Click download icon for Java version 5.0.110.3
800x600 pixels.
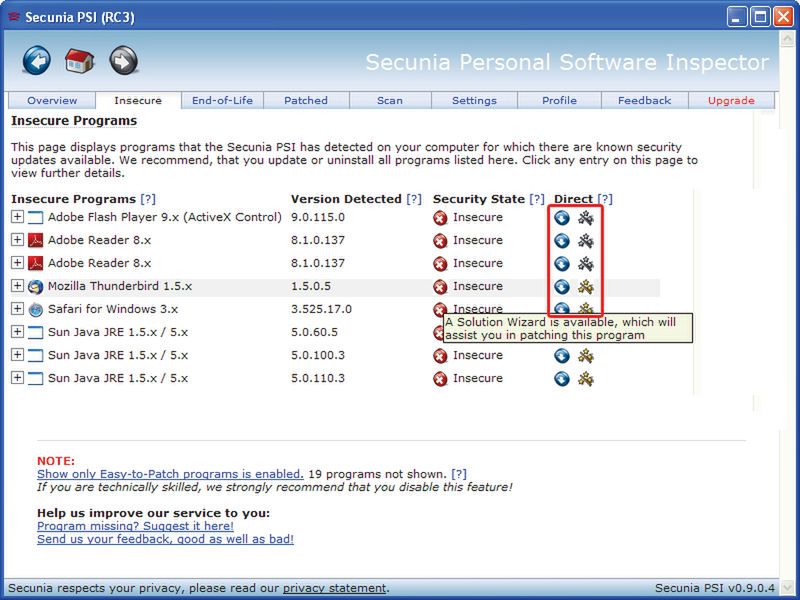tap(562, 378)
